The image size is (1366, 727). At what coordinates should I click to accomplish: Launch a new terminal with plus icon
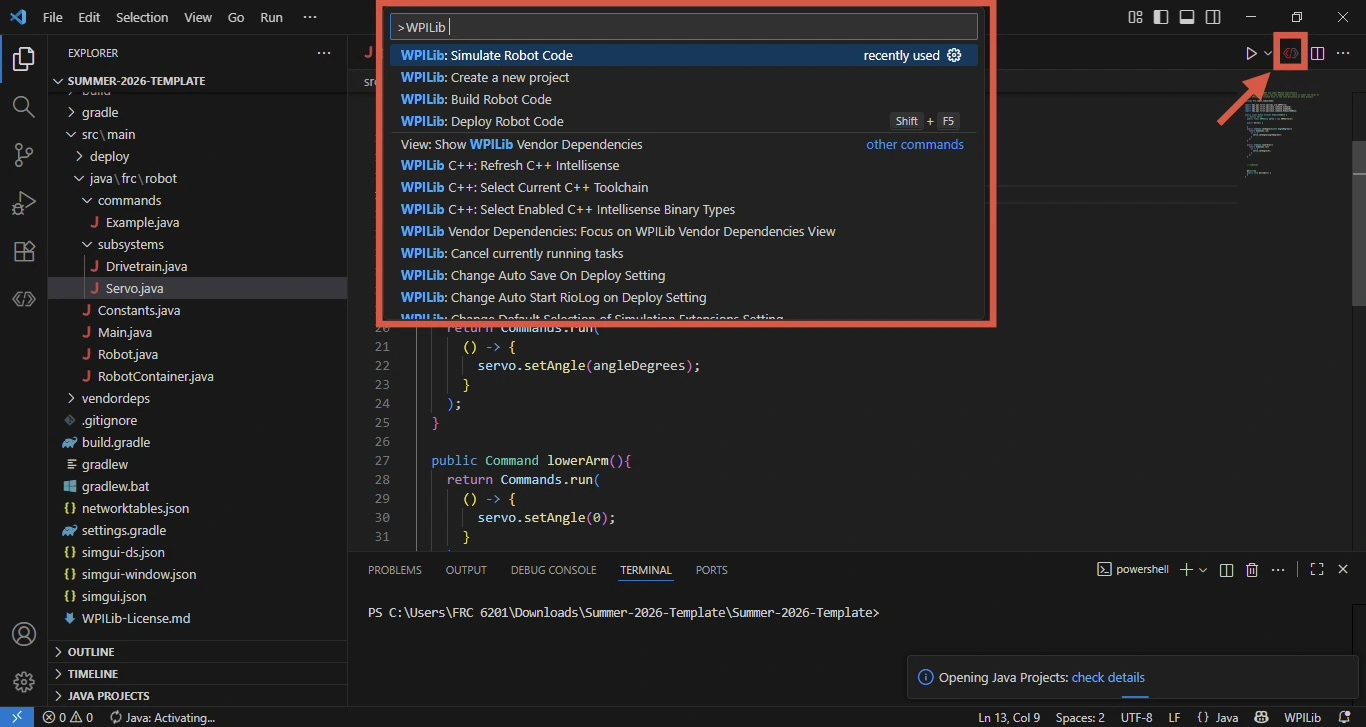click(x=1186, y=569)
